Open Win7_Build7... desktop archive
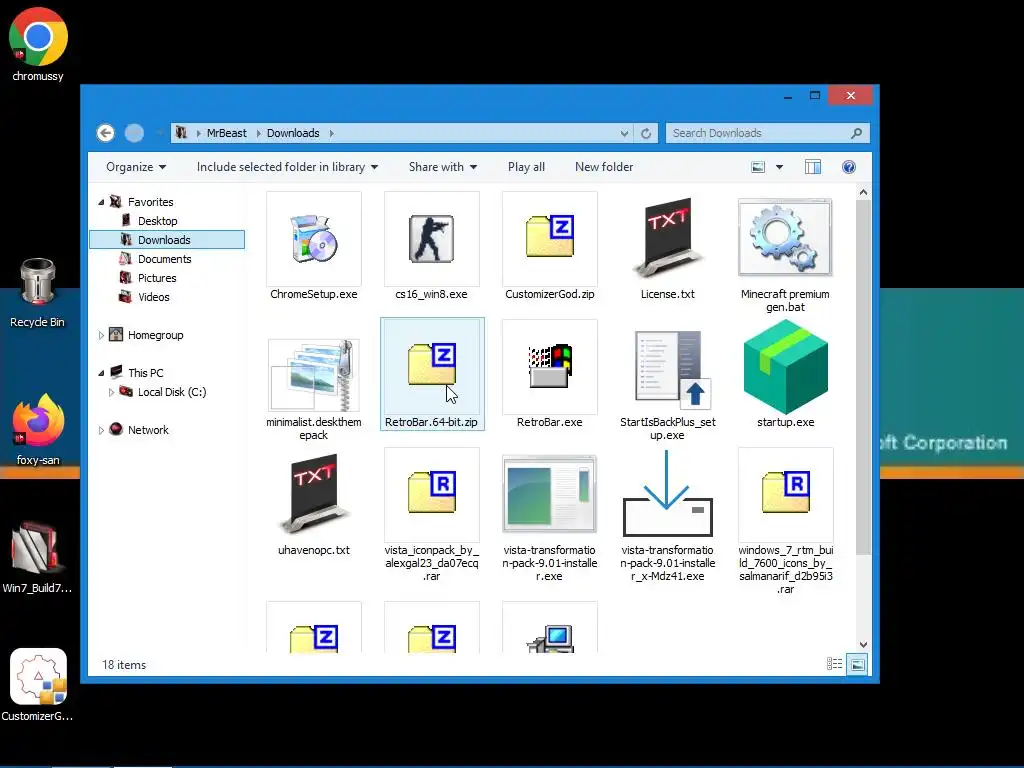 point(37,558)
